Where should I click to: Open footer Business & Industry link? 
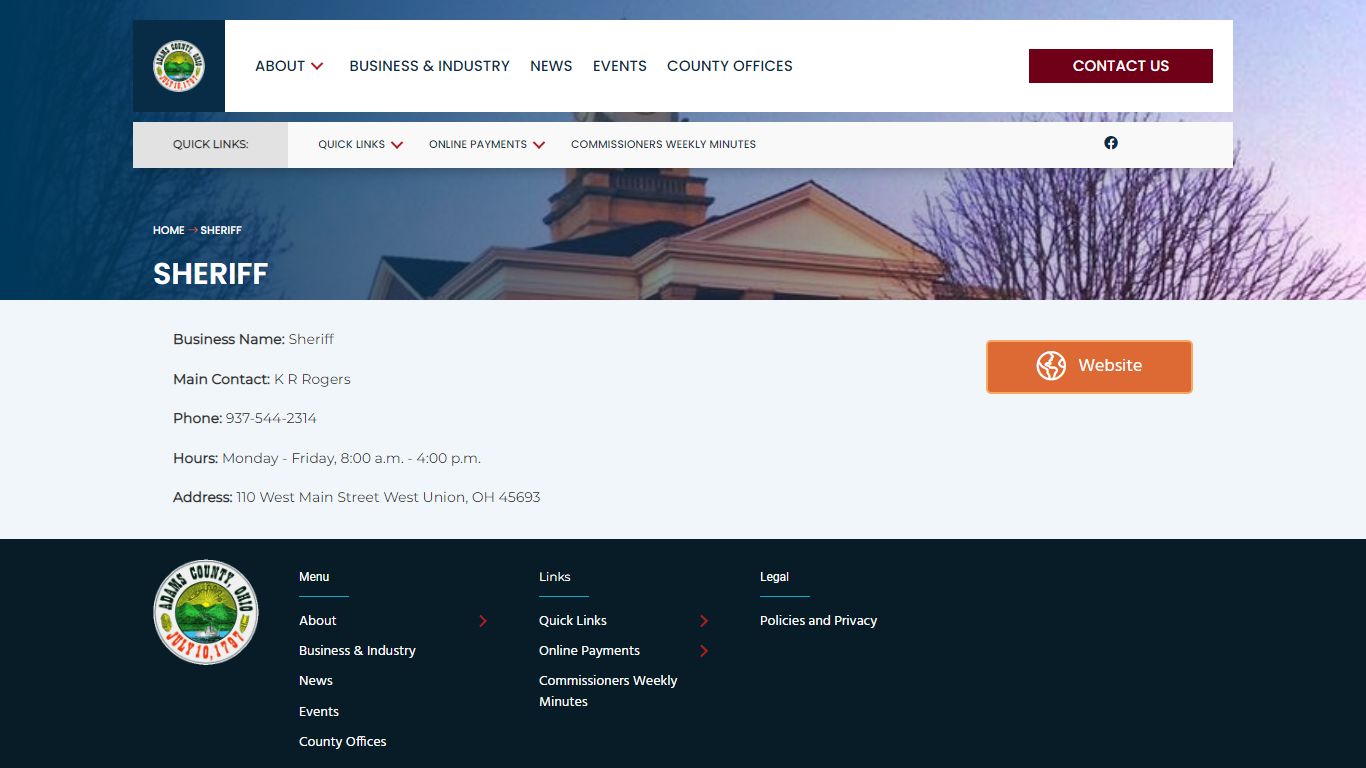point(357,651)
